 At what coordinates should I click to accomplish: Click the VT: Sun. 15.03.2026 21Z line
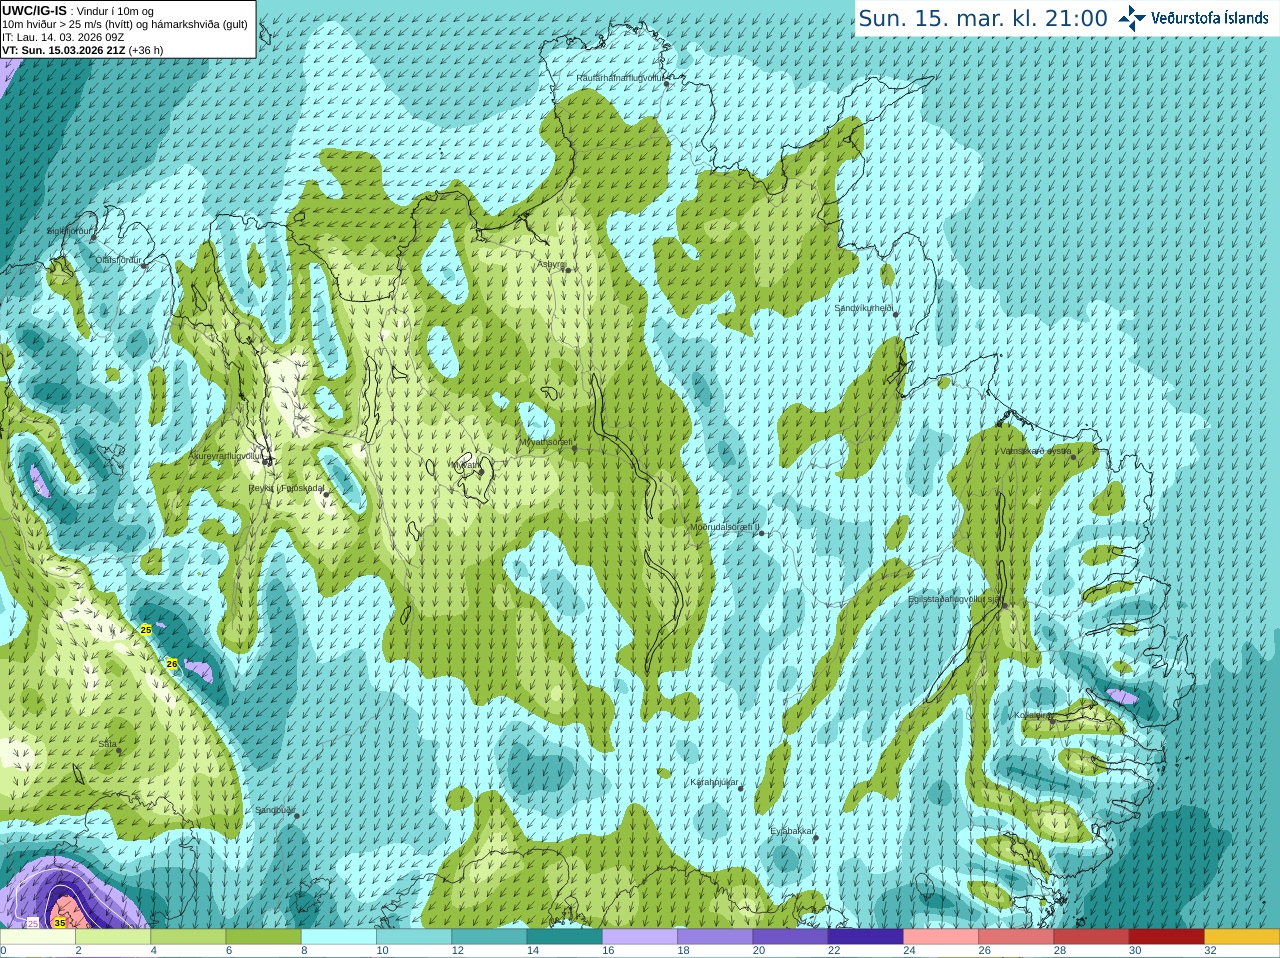pos(82,50)
